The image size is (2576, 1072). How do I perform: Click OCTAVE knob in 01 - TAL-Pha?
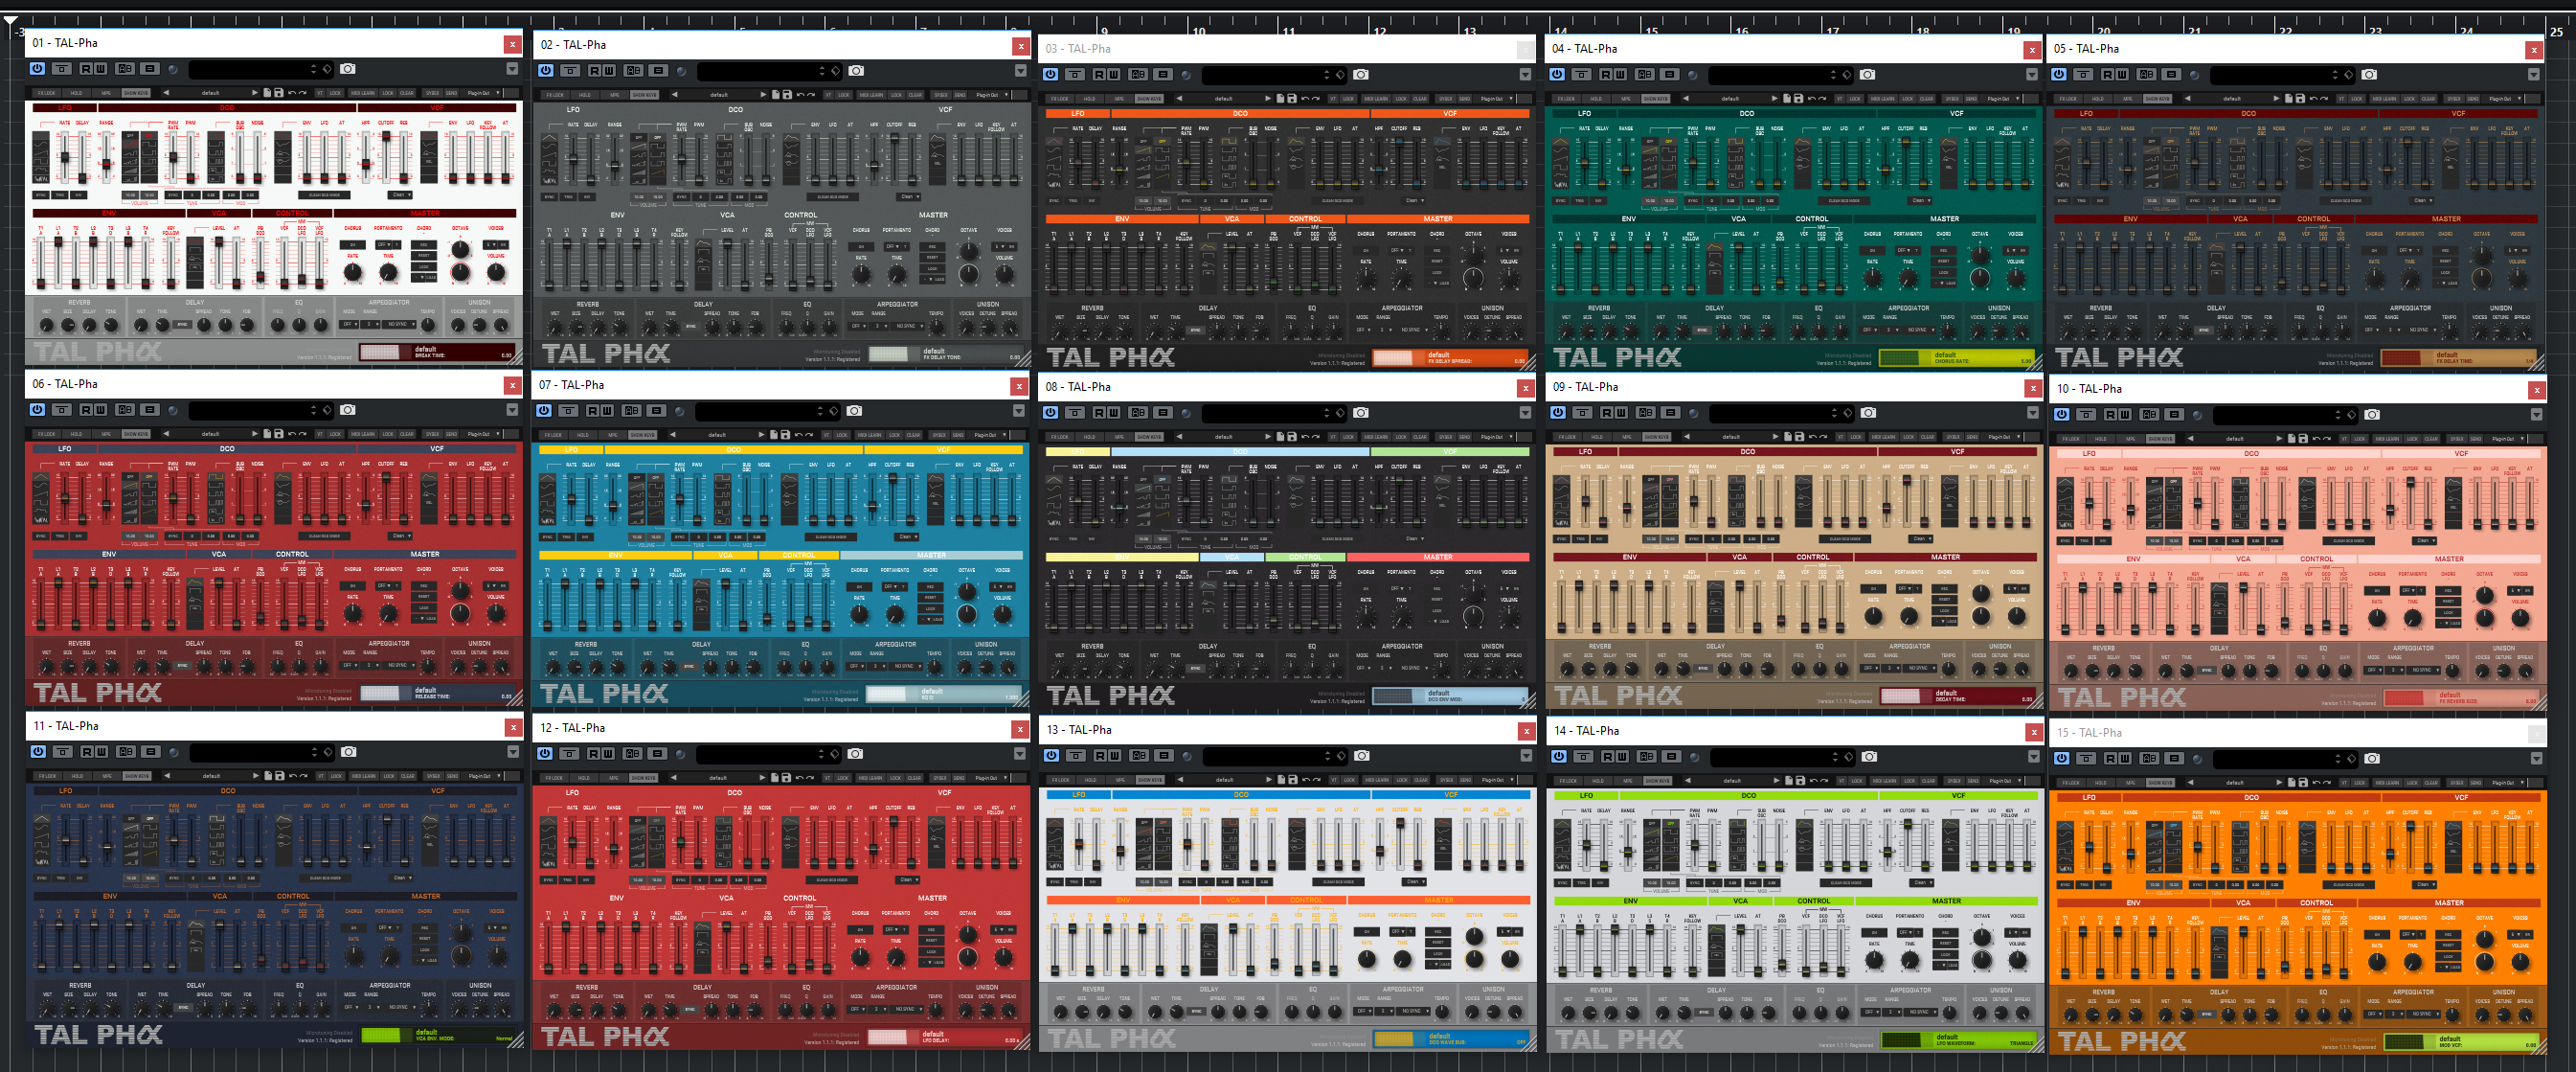pos(460,250)
